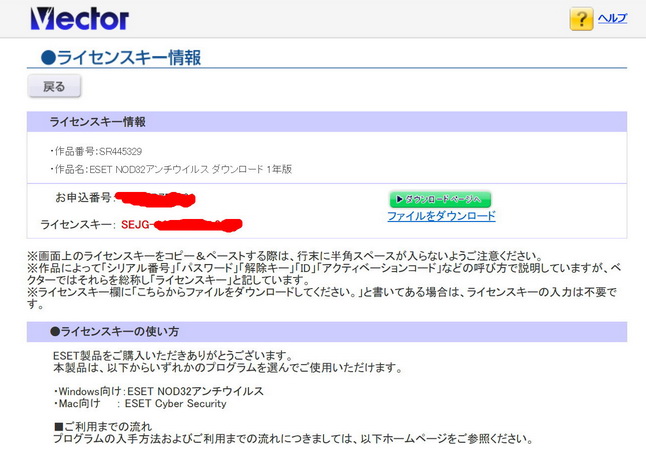Click the お申込番号 label

[83, 198]
